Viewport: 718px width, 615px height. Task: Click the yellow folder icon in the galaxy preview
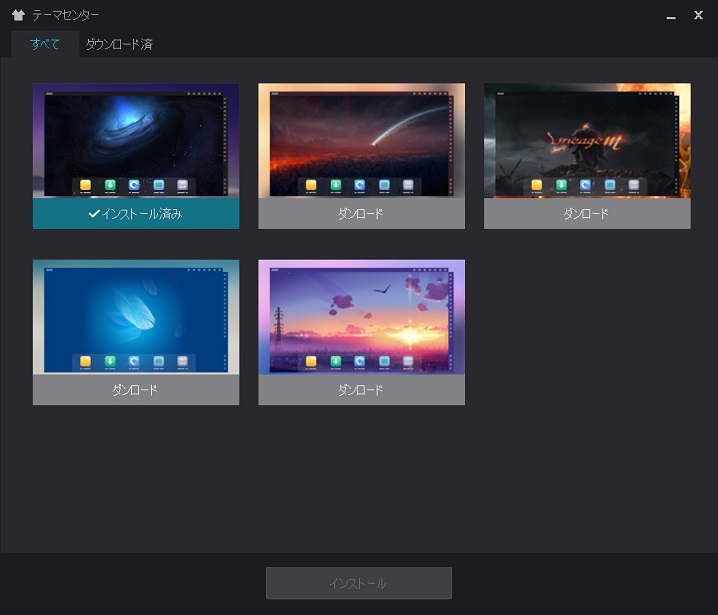(86, 185)
